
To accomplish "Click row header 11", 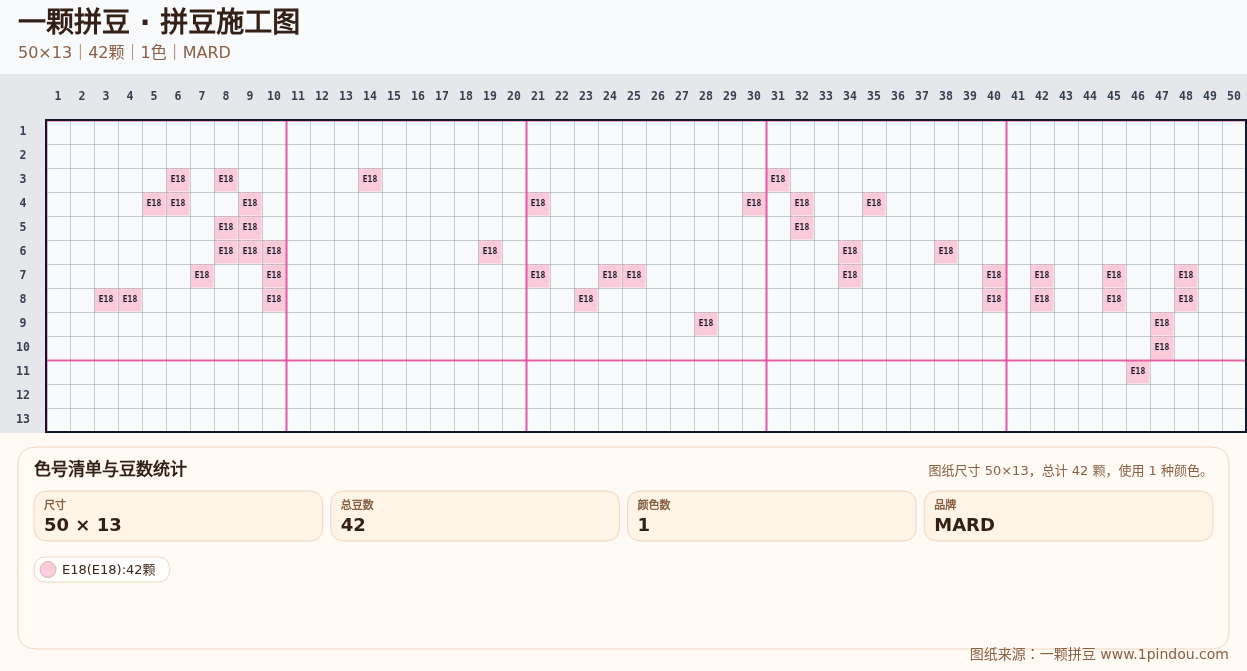I will [23, 371].
